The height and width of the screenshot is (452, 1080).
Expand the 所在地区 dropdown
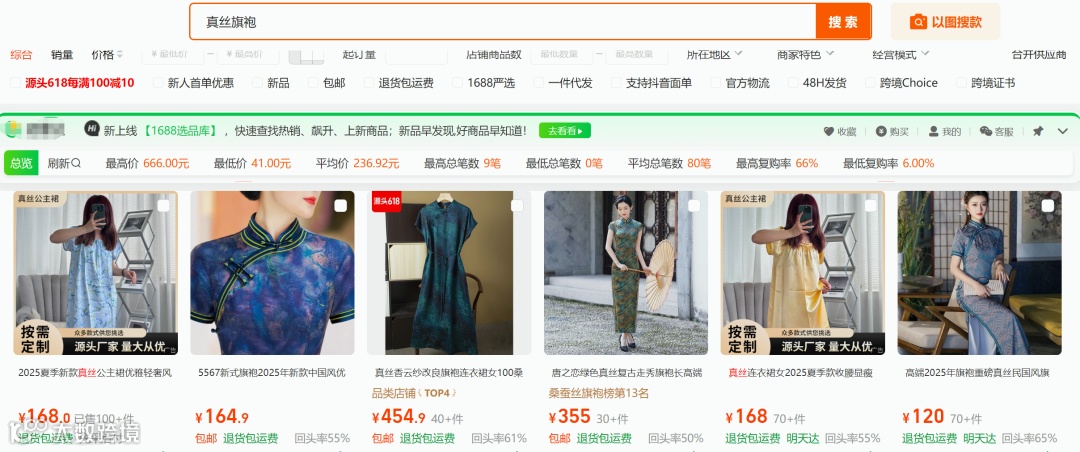pos(714,54)
